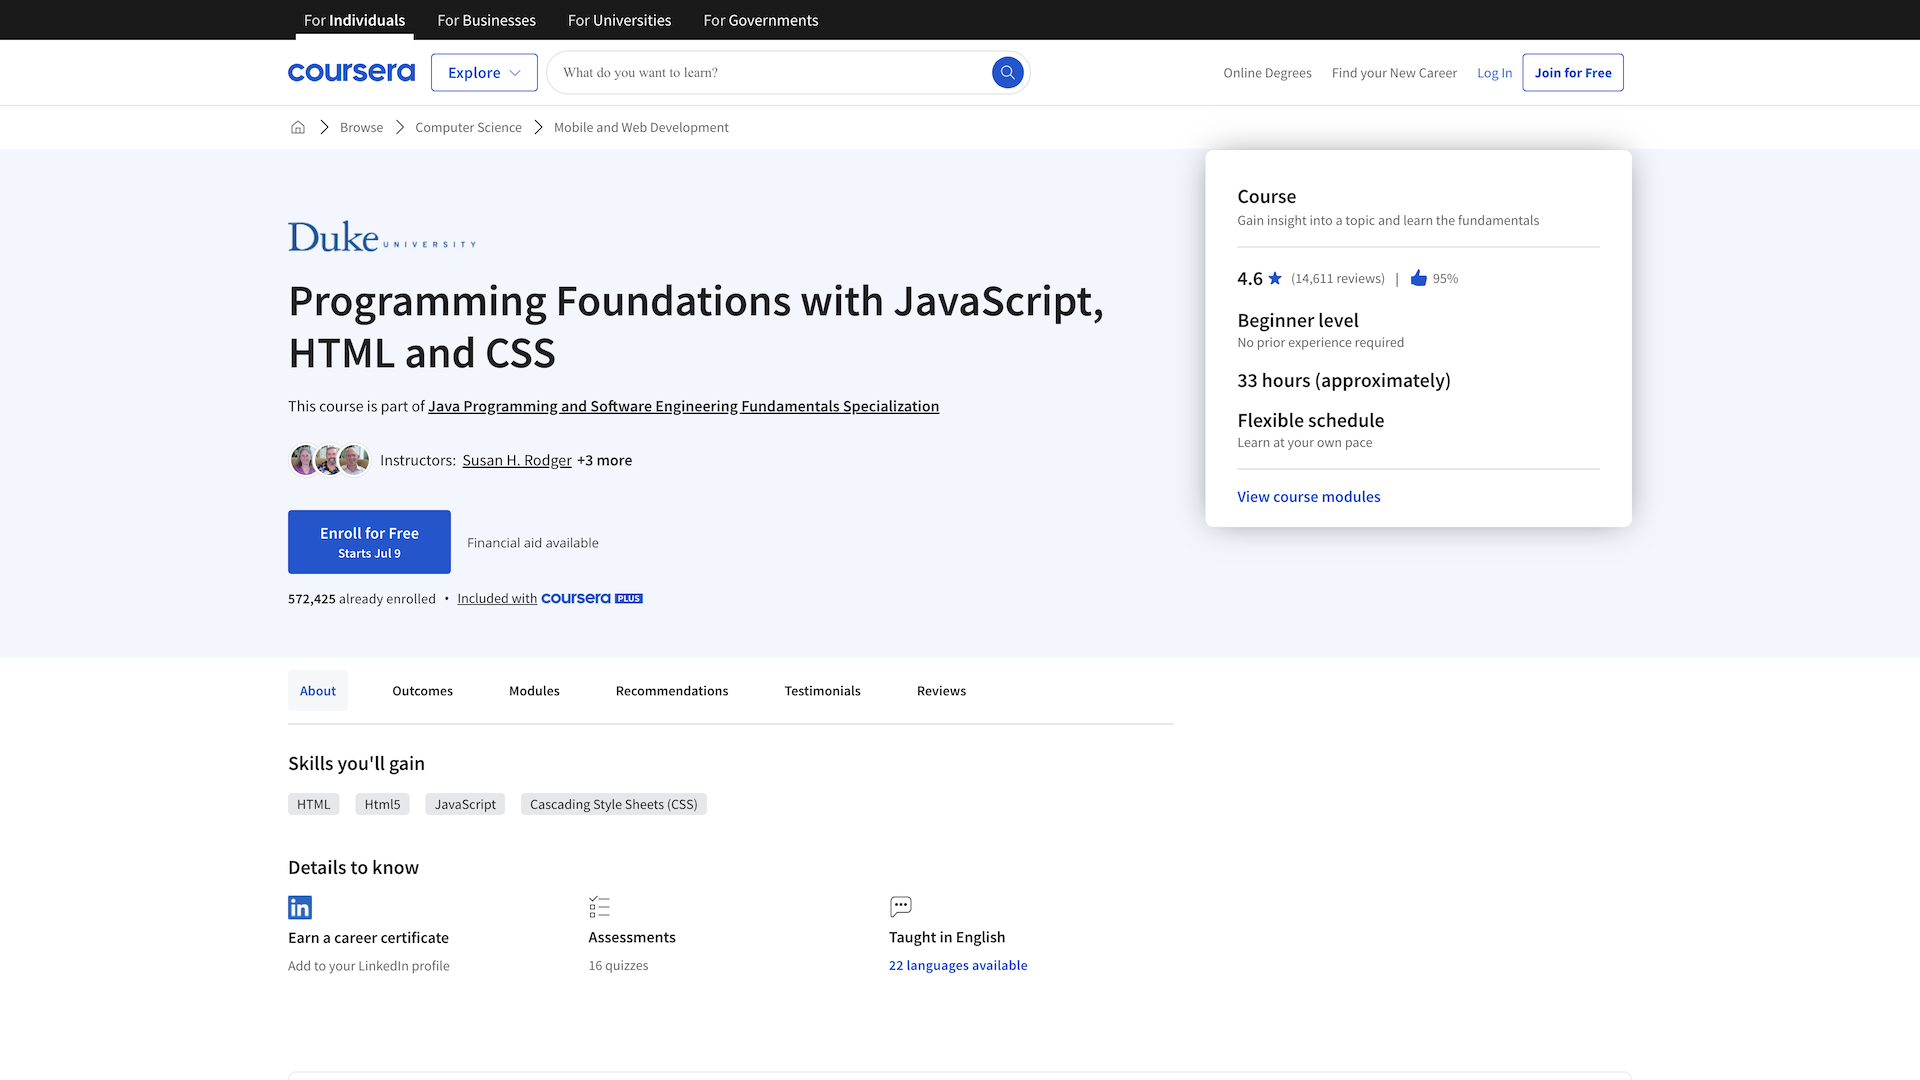
Task: Click the (14,611 reviews) text
Action: click(x=1337, y=279)
